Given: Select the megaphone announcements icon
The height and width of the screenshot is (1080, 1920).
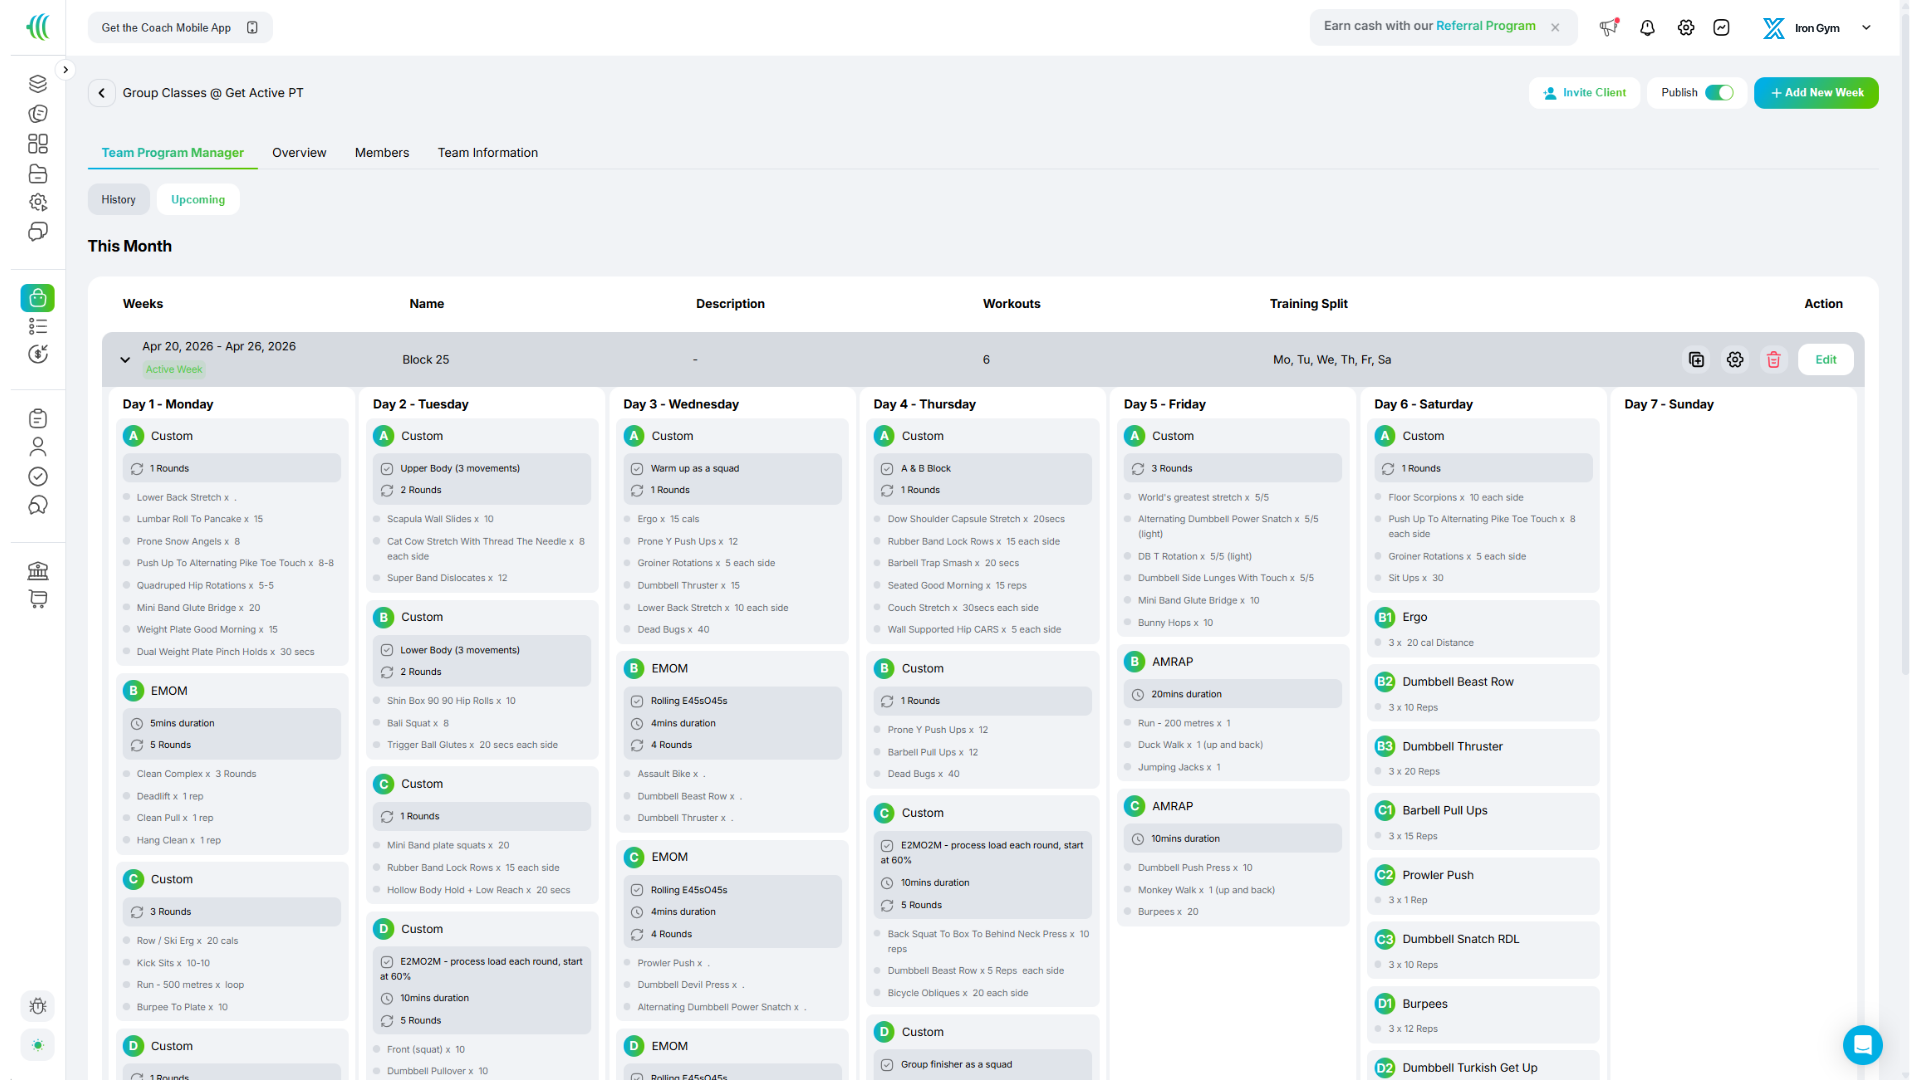Looking at the screenshot, I should [1609, 28].
